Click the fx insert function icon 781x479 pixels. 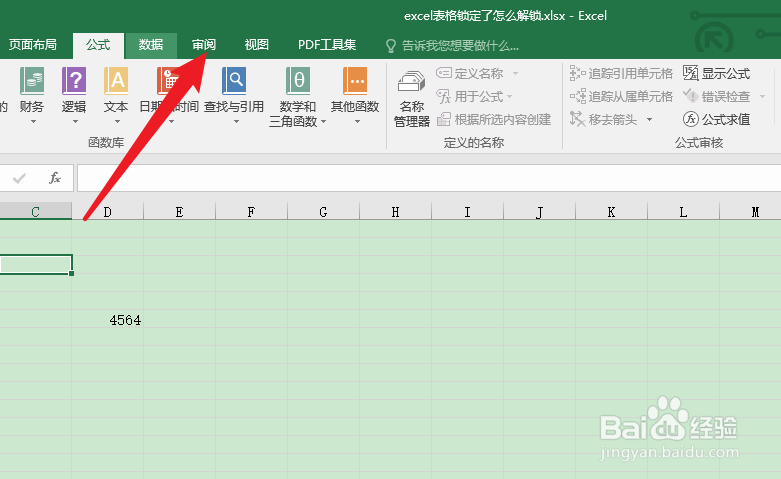[55, 178]
